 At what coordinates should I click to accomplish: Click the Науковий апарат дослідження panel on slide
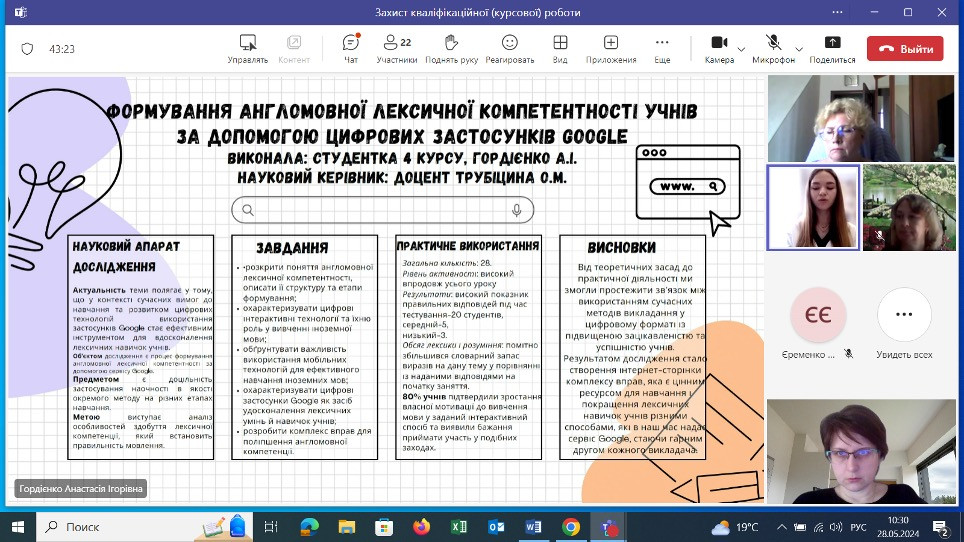click(141, 347)
